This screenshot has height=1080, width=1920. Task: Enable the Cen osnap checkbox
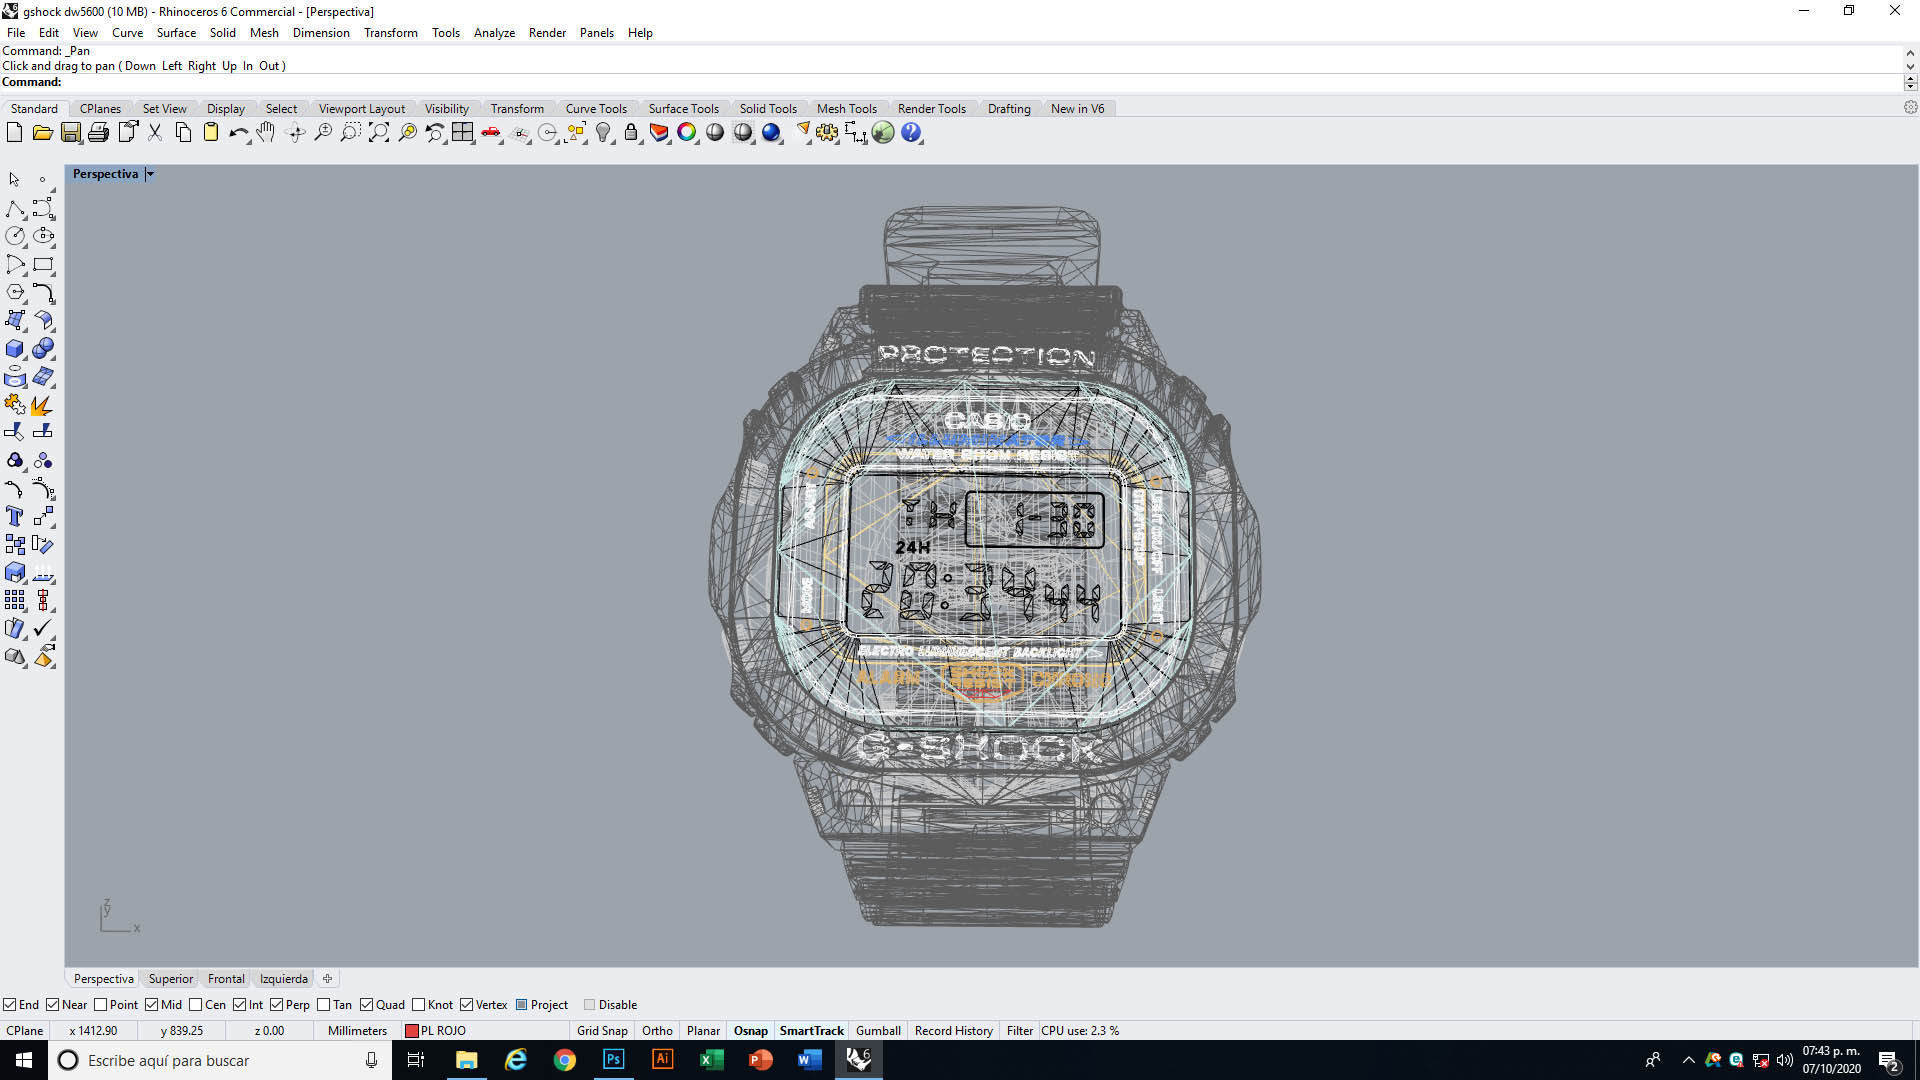click(196, 1005)
